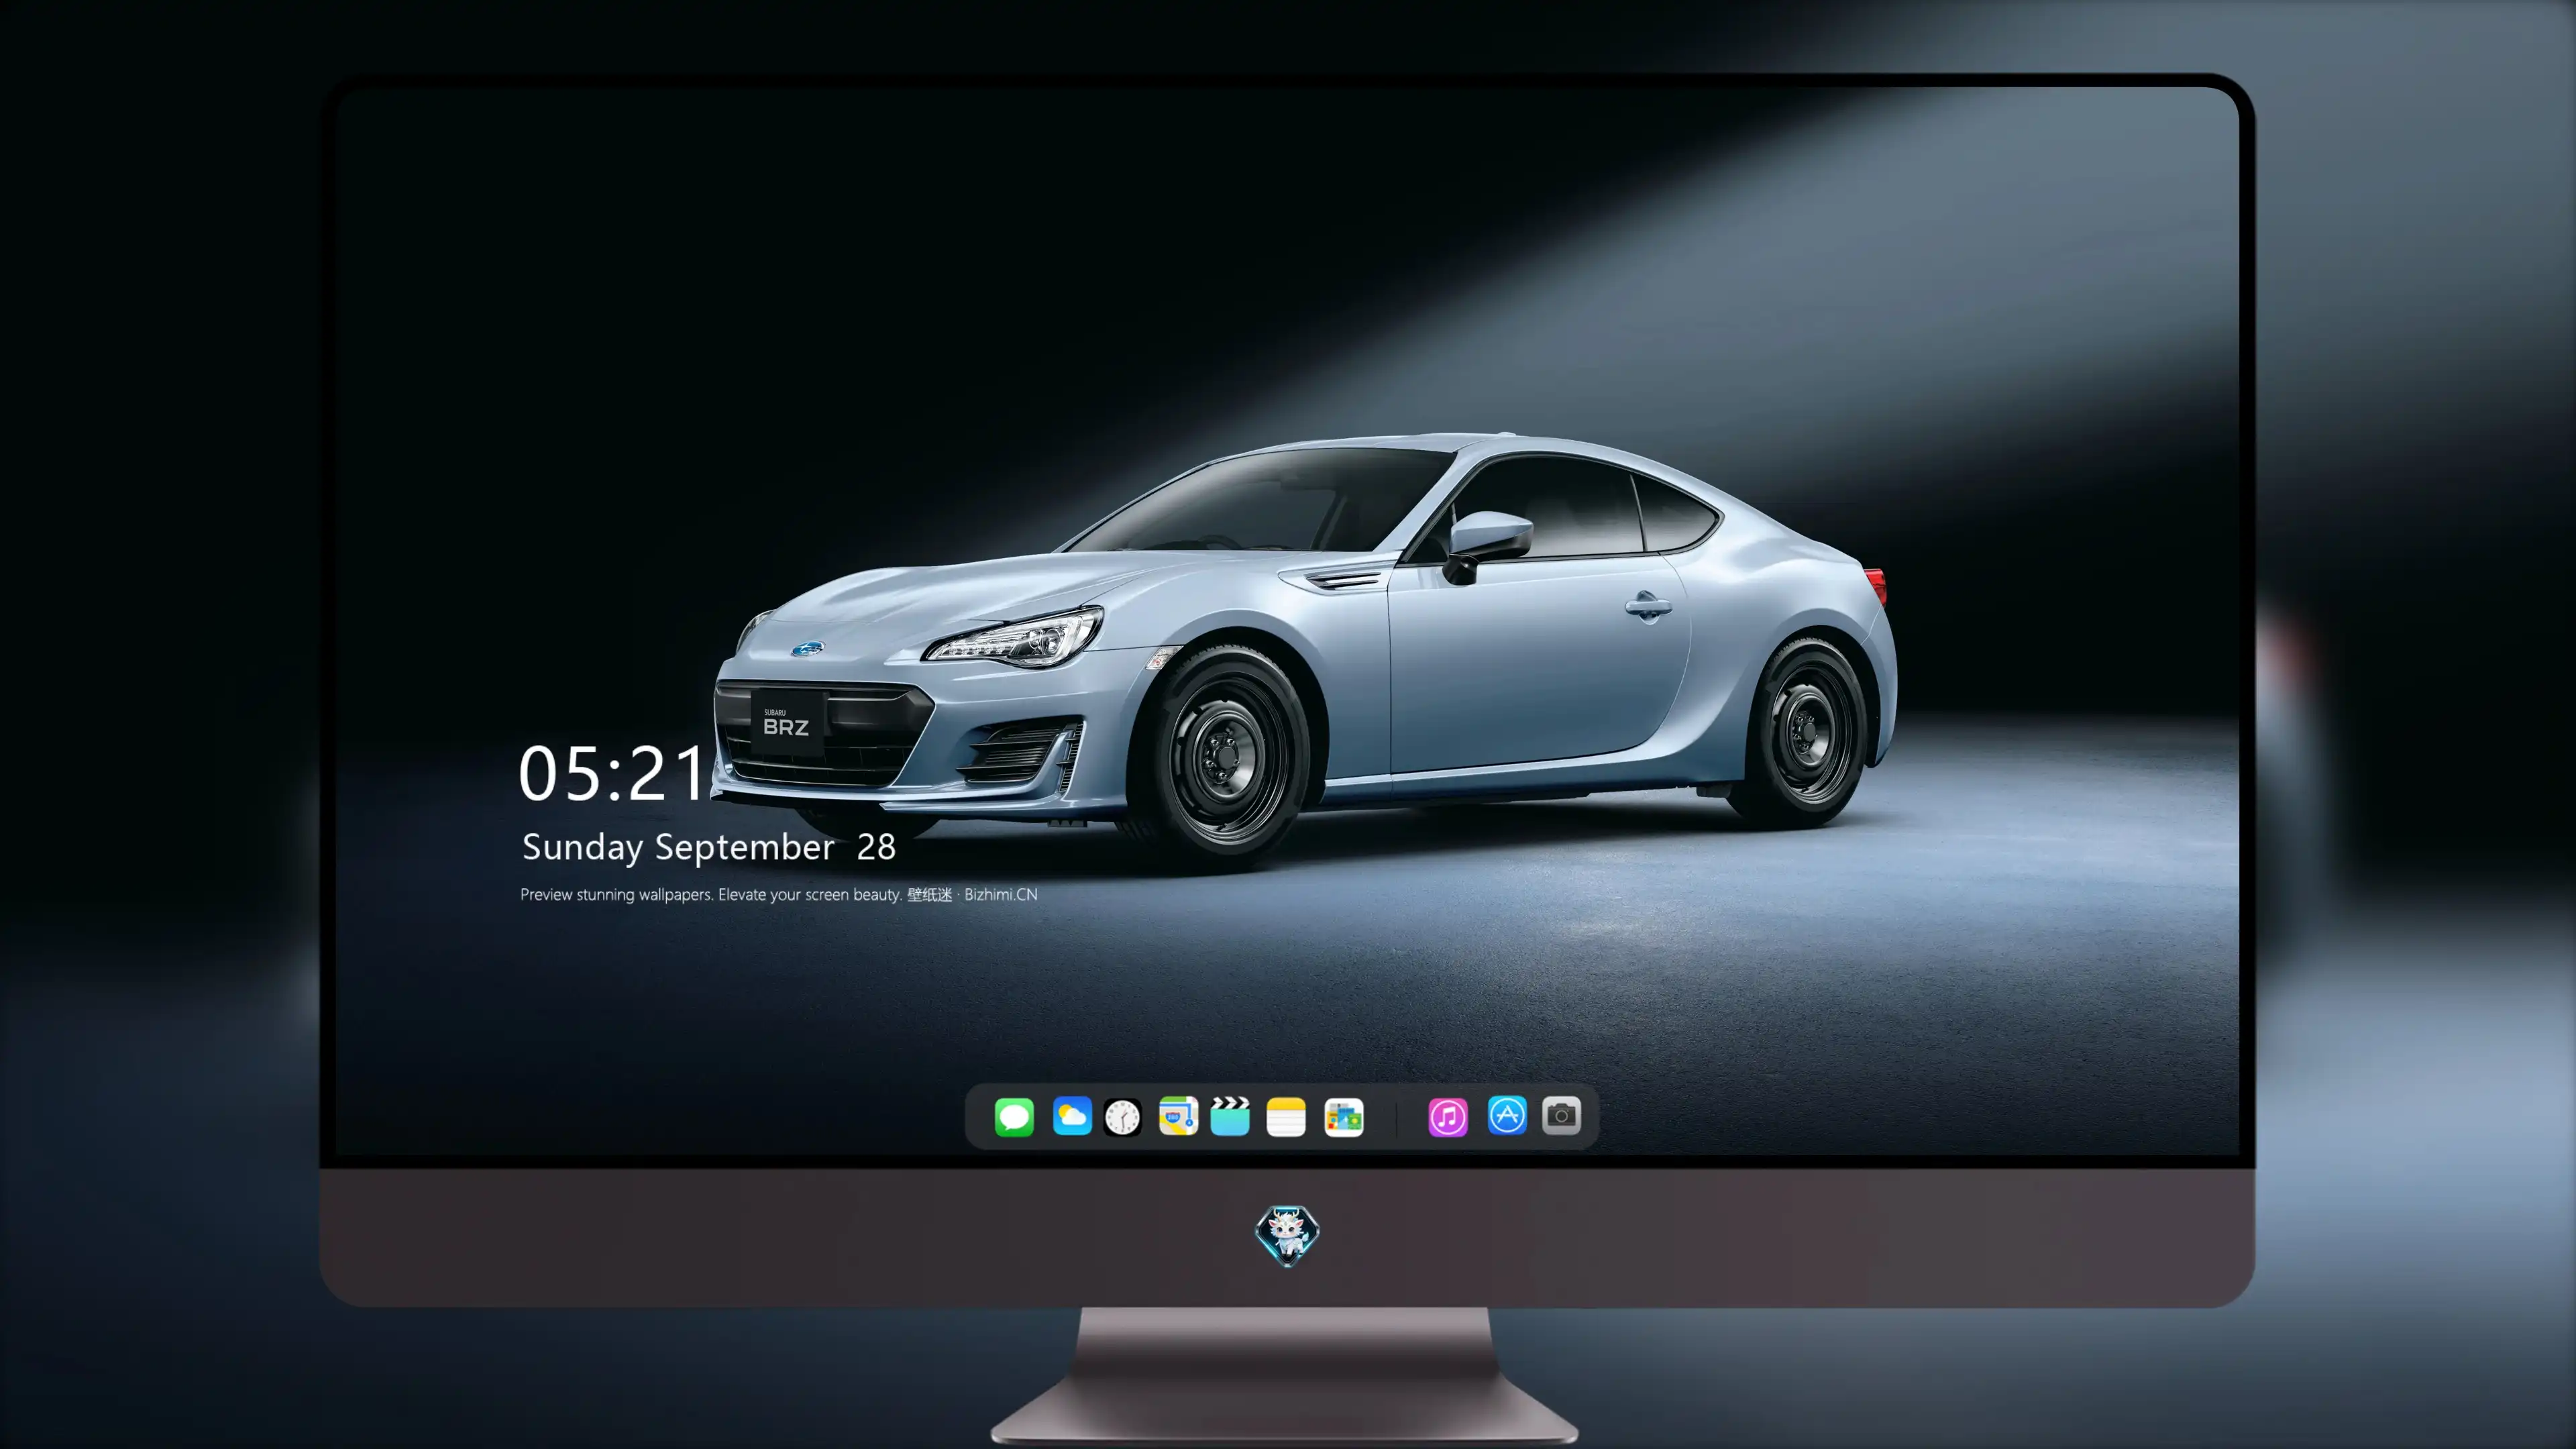
Task: Launch the Weather app icon
Action: pos(1071,1116)
